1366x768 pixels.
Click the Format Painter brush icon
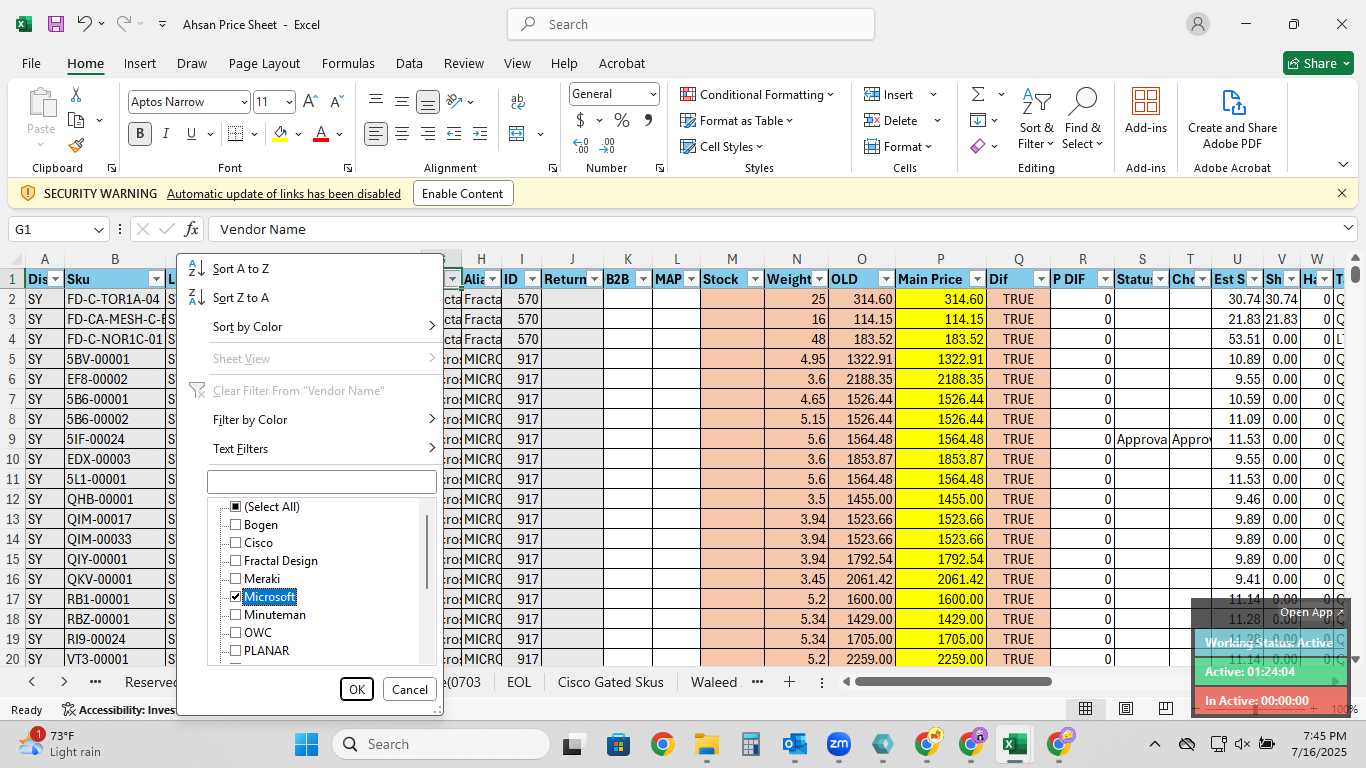pos(76,146)
